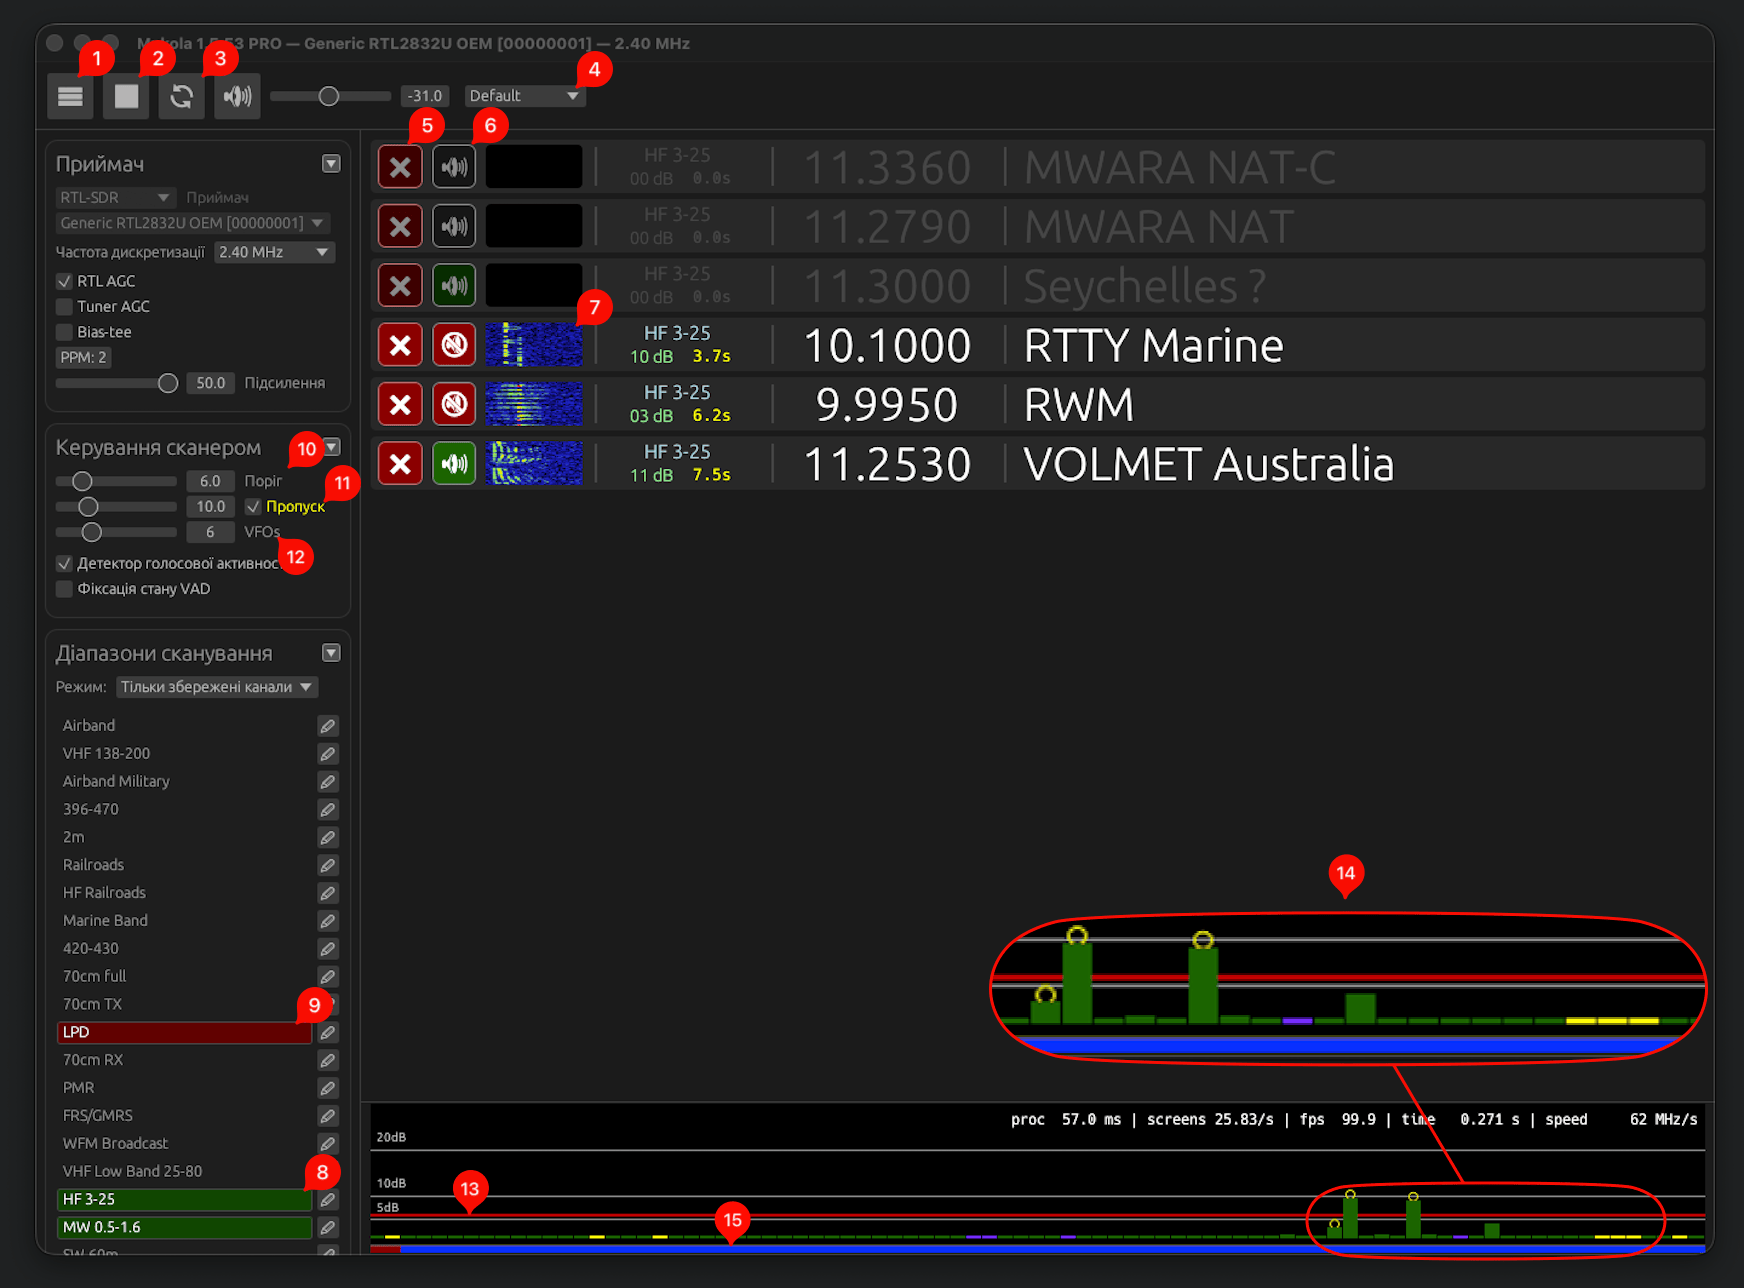Open the 2.40 MHz sample rate dropdown
This screenshot has height=1288, width=1744.
coord(274,252)
